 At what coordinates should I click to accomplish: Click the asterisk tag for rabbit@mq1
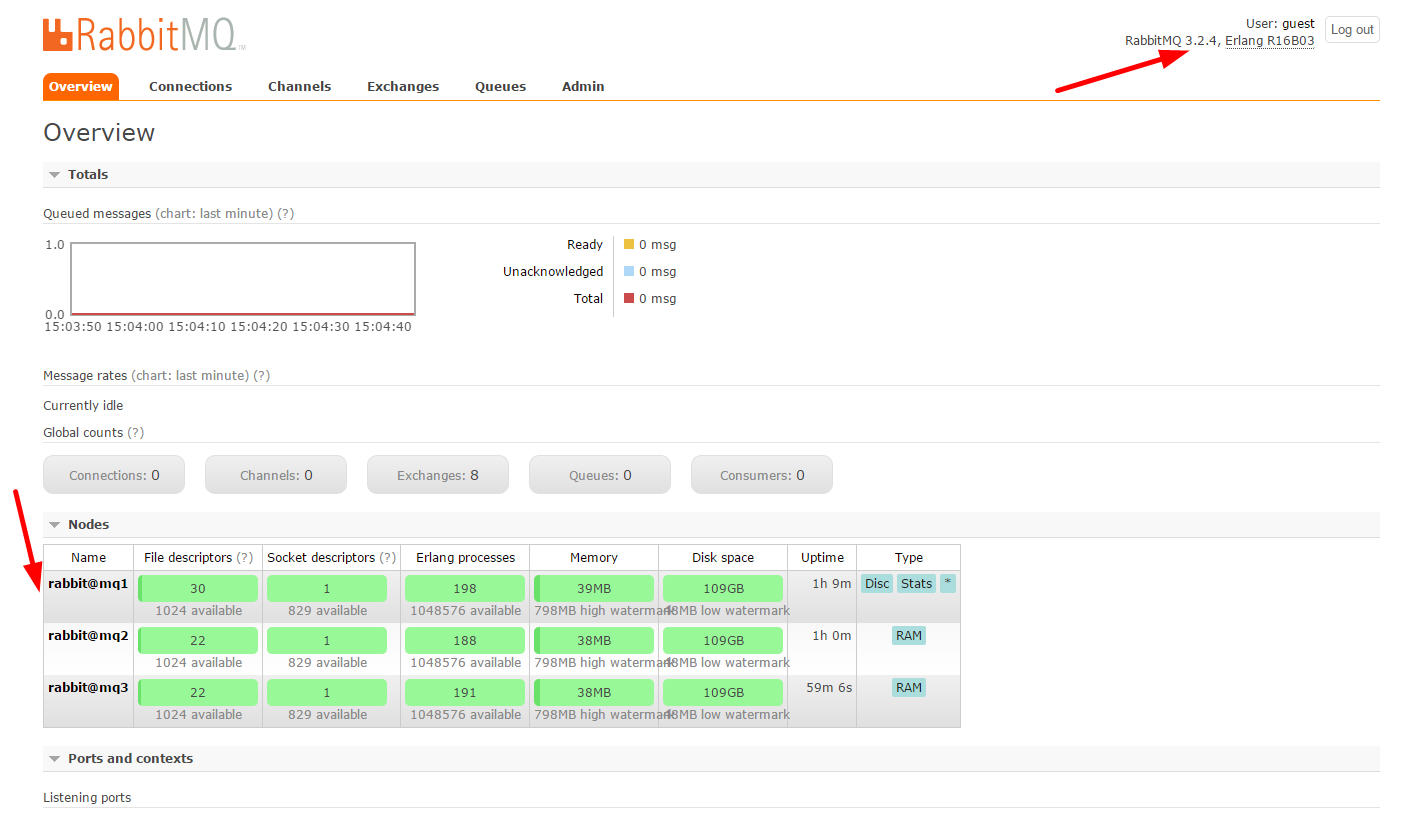948,584
